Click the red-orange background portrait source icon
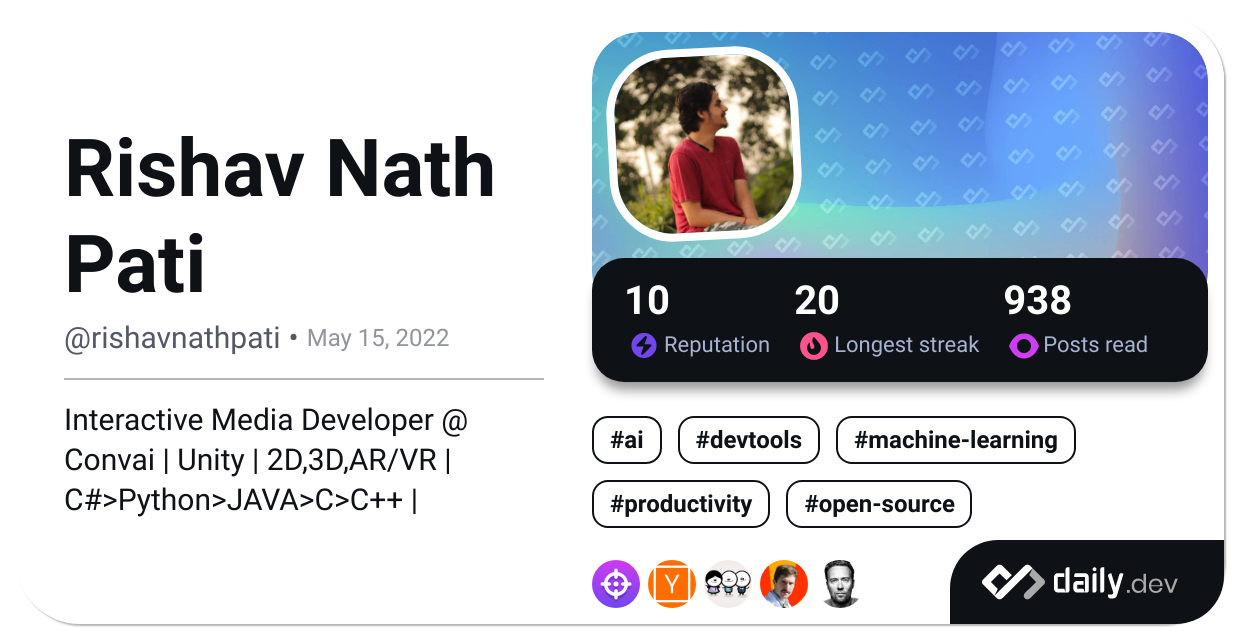 (784, 584)
